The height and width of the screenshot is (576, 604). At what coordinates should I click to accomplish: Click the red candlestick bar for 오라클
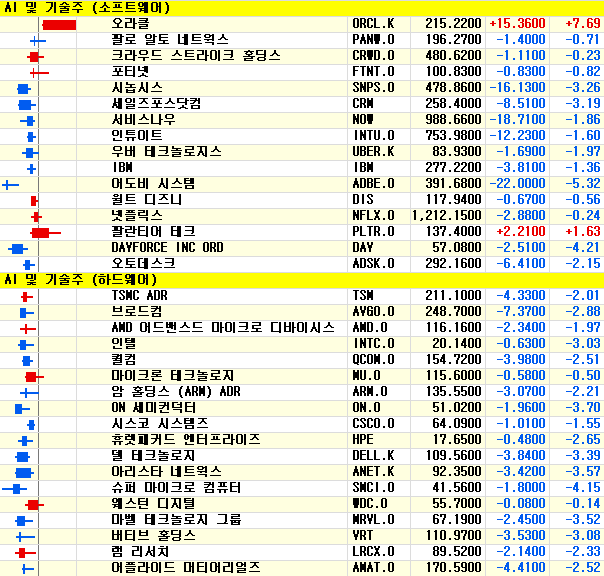click(x=59, y=25)
